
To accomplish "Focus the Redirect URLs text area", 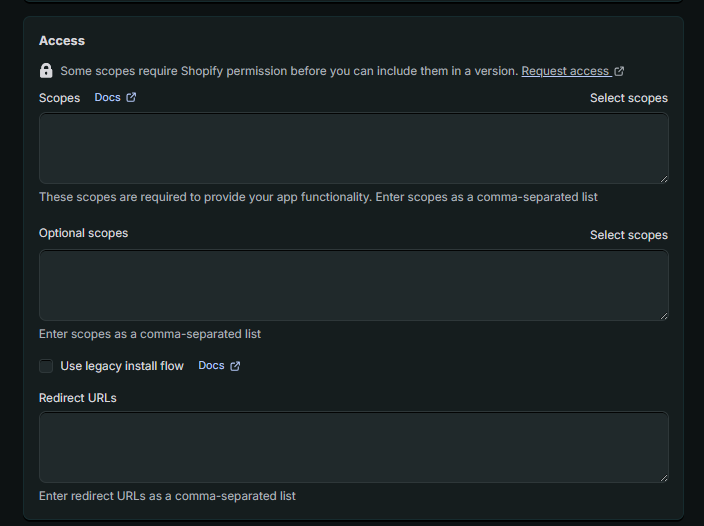I will 353,447.
